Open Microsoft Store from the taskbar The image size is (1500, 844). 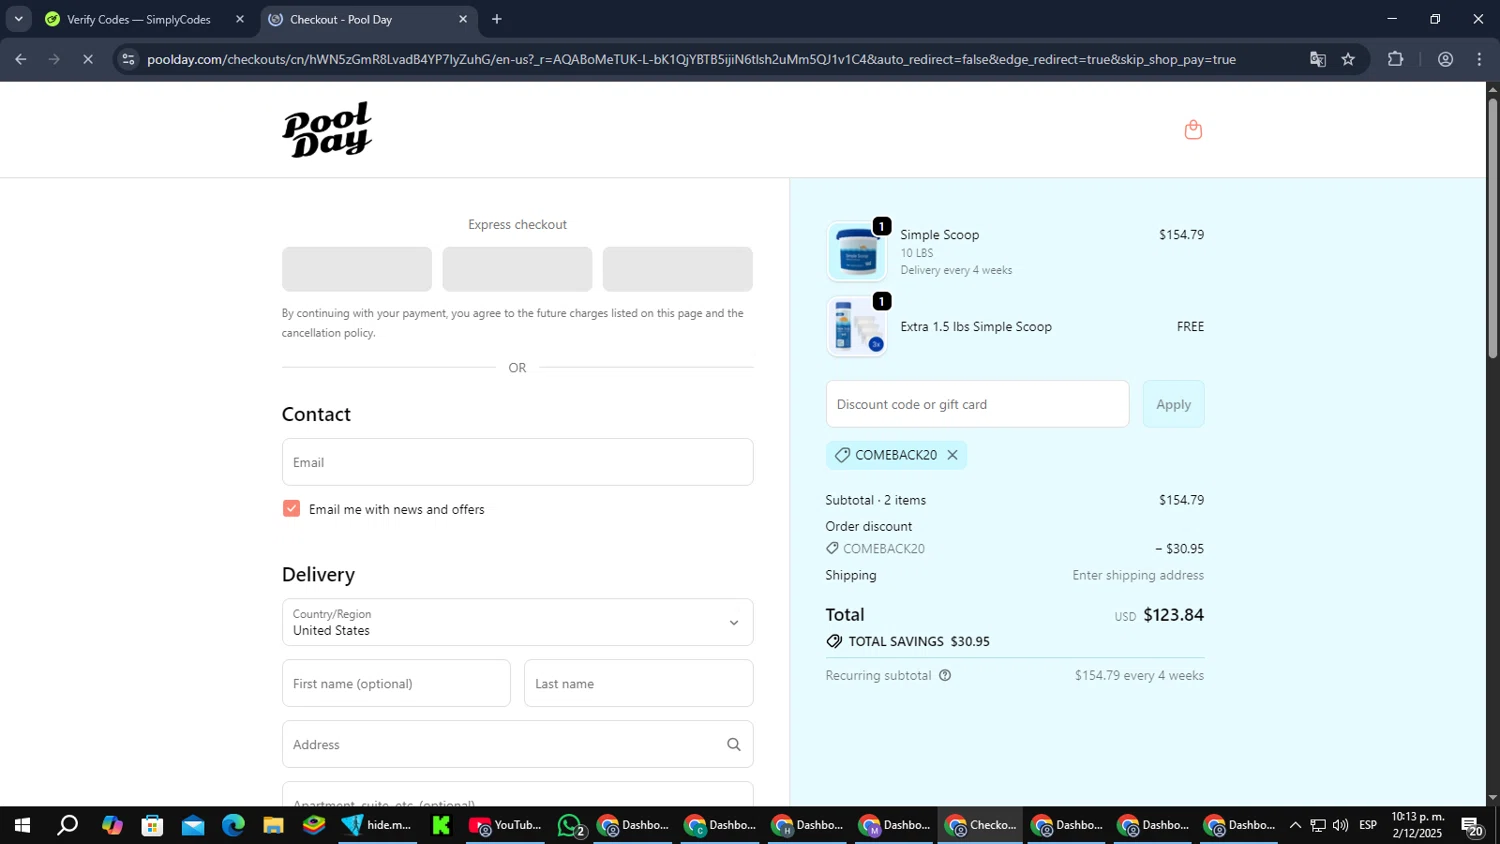click(x=152, y=825)
